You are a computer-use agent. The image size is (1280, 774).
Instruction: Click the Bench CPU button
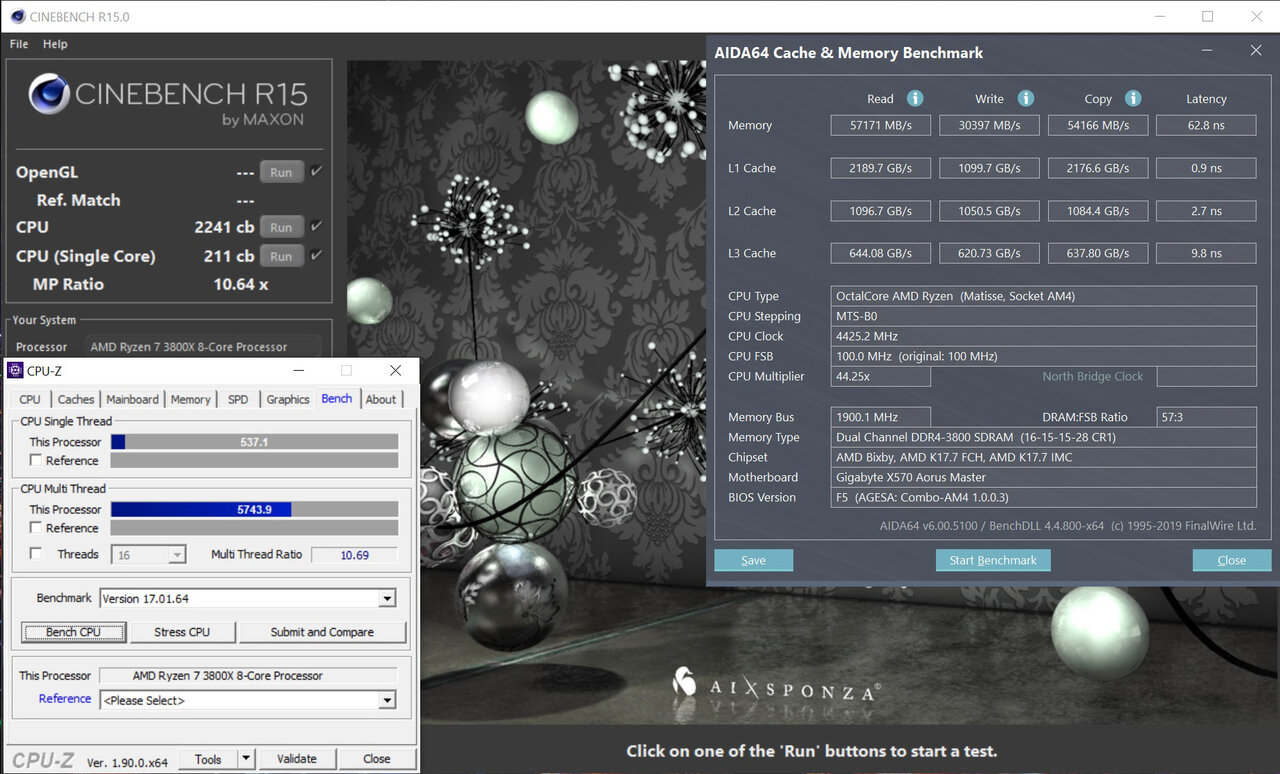click(74, 632)
